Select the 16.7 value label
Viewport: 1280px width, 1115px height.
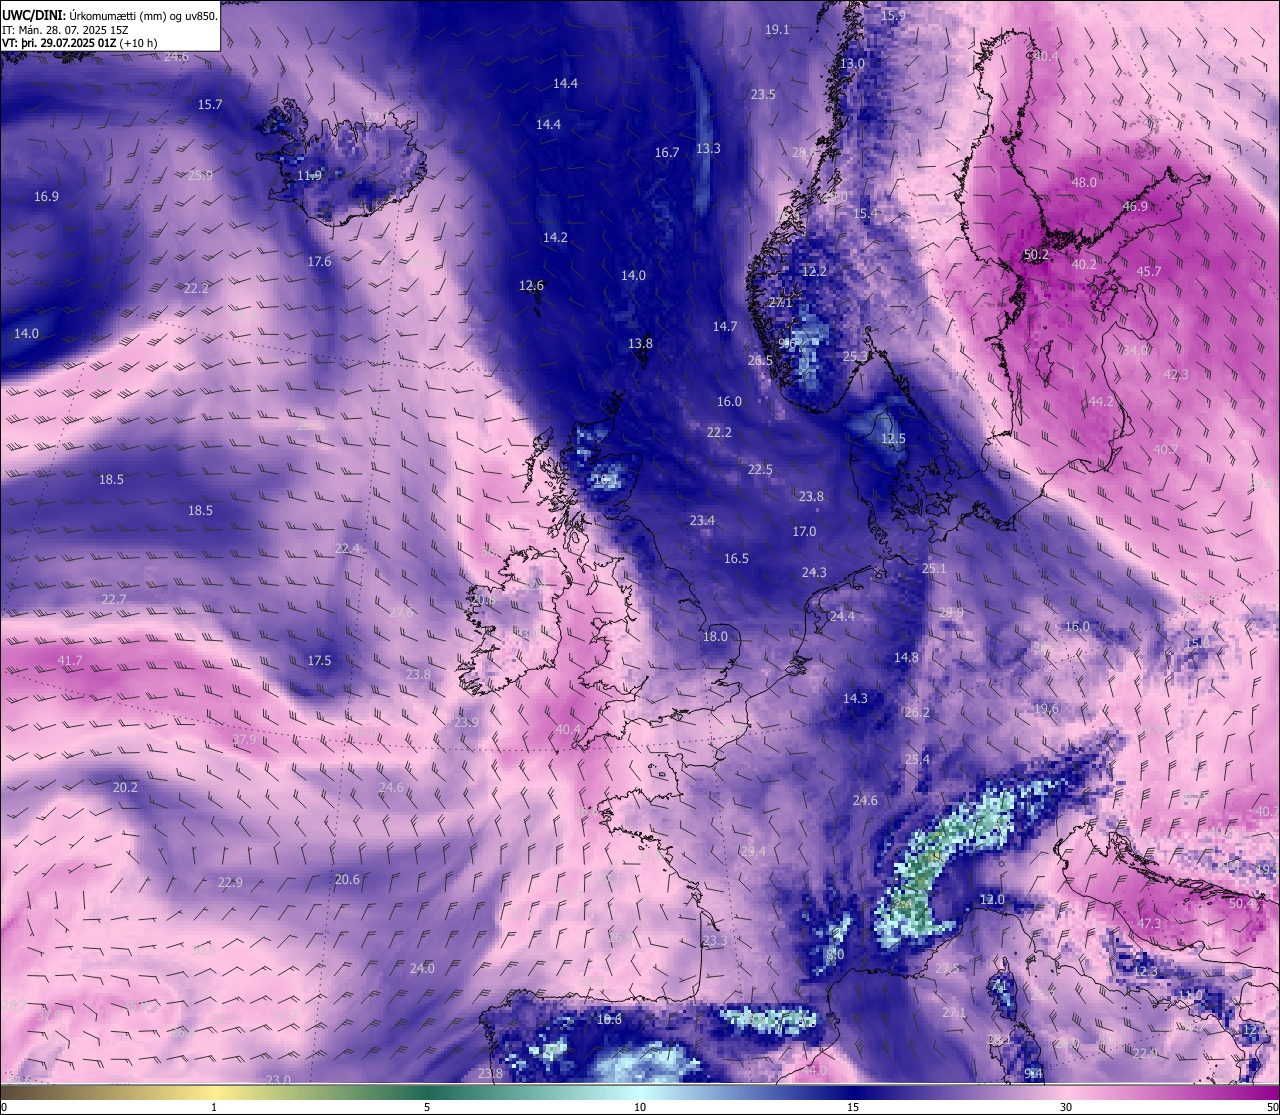(667, 153)
